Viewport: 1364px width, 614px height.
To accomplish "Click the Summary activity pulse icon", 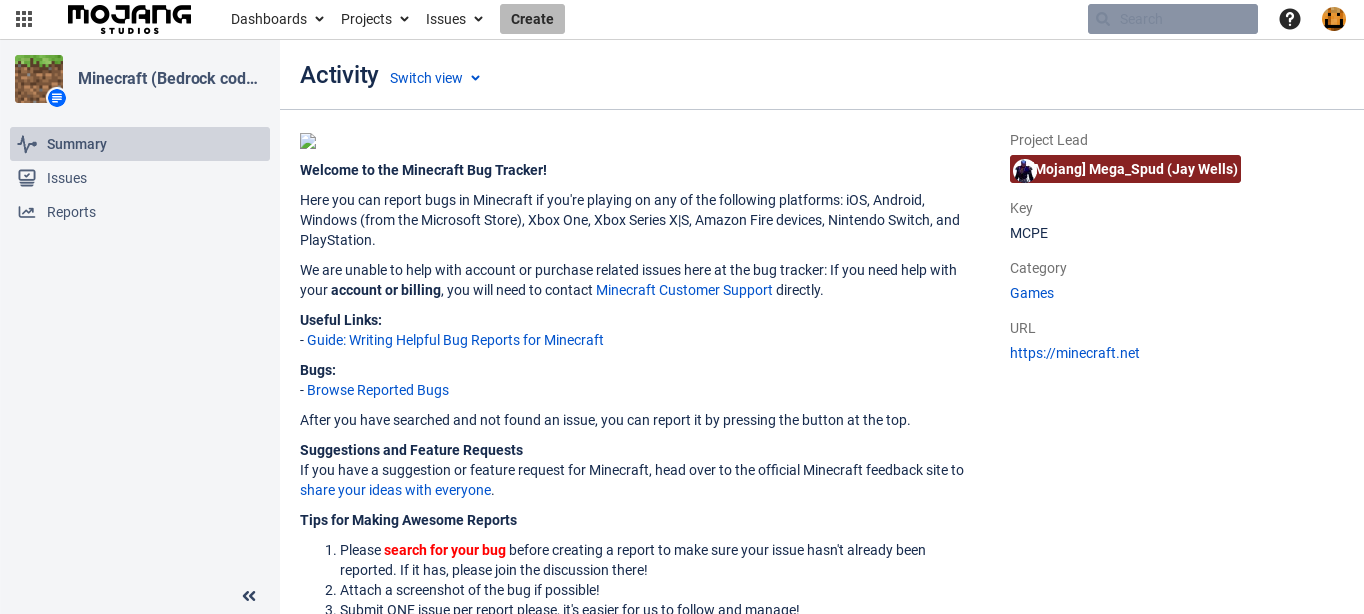I will [x=27, y=144].
